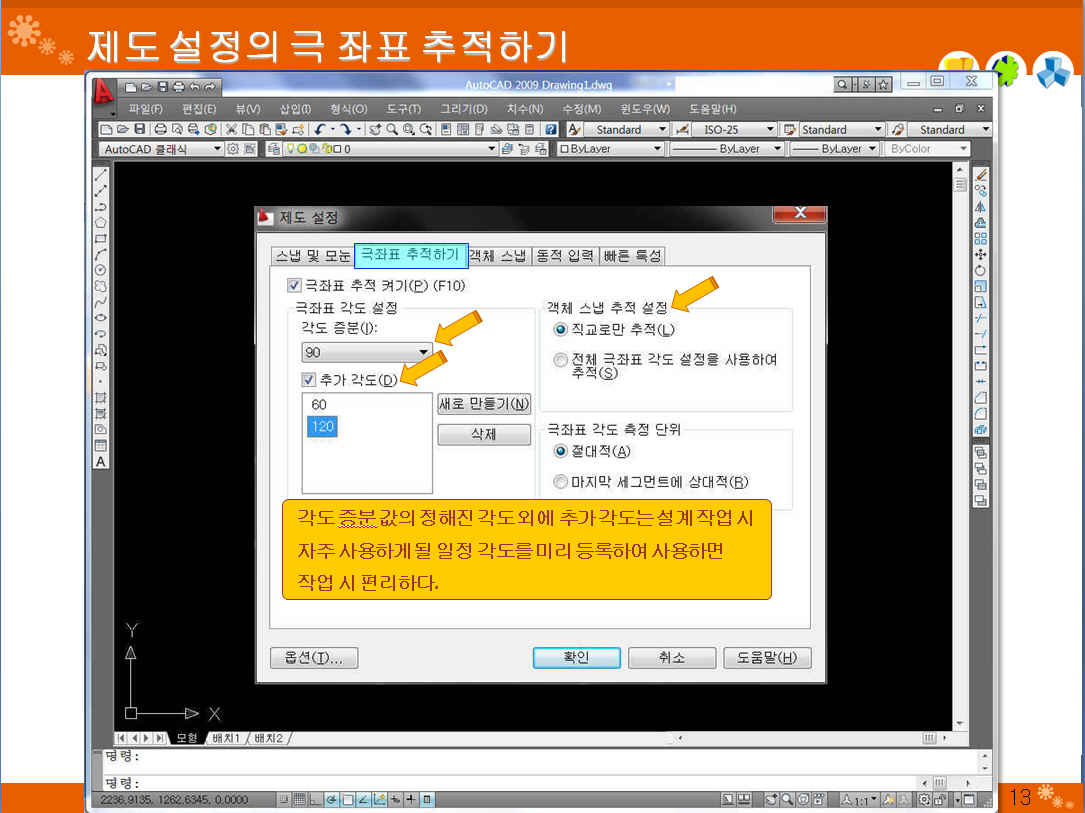The image size is (1085, 813).
Task: Click the Help question mark toolbar icon
Action: click(x=550, y=129)
